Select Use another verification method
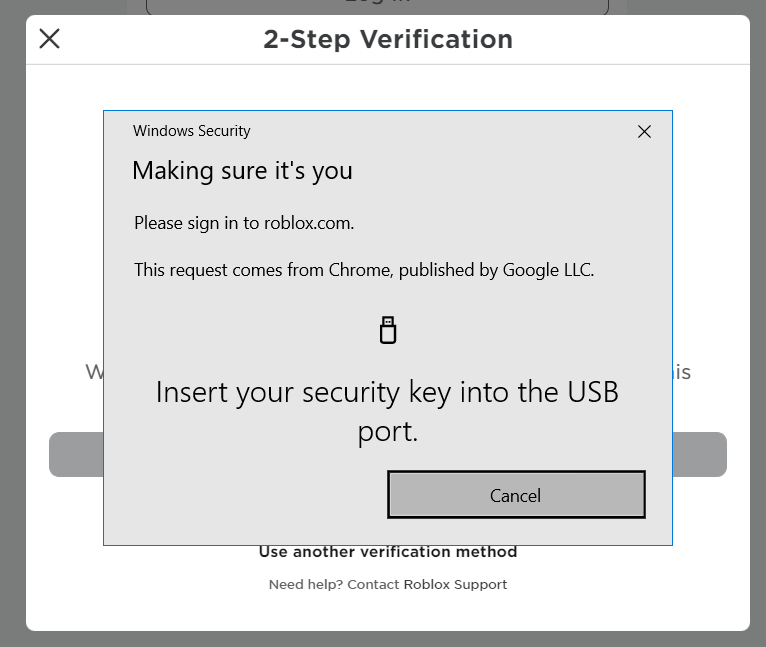The image size is (766, 647). pos(388,552)
